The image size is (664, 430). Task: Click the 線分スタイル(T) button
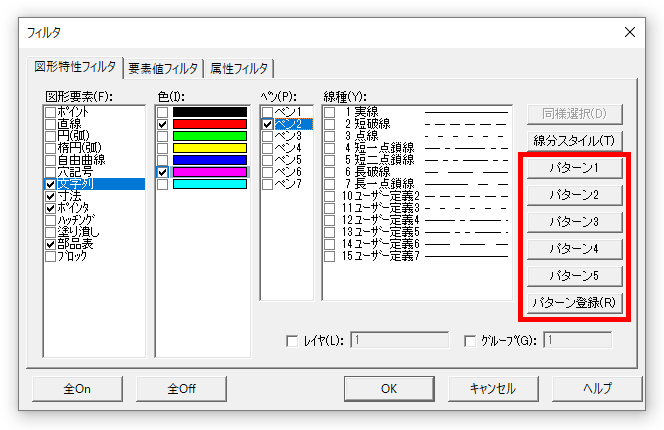click(574, 141)
